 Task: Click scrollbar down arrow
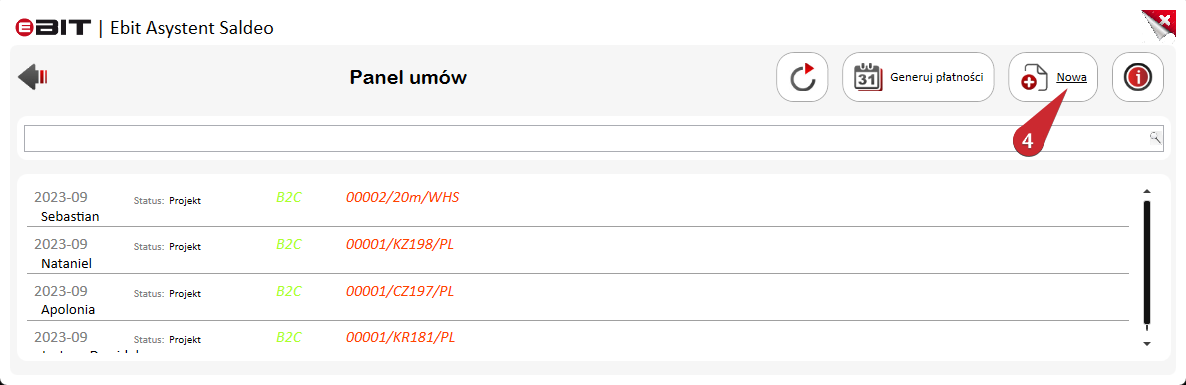1147,344
